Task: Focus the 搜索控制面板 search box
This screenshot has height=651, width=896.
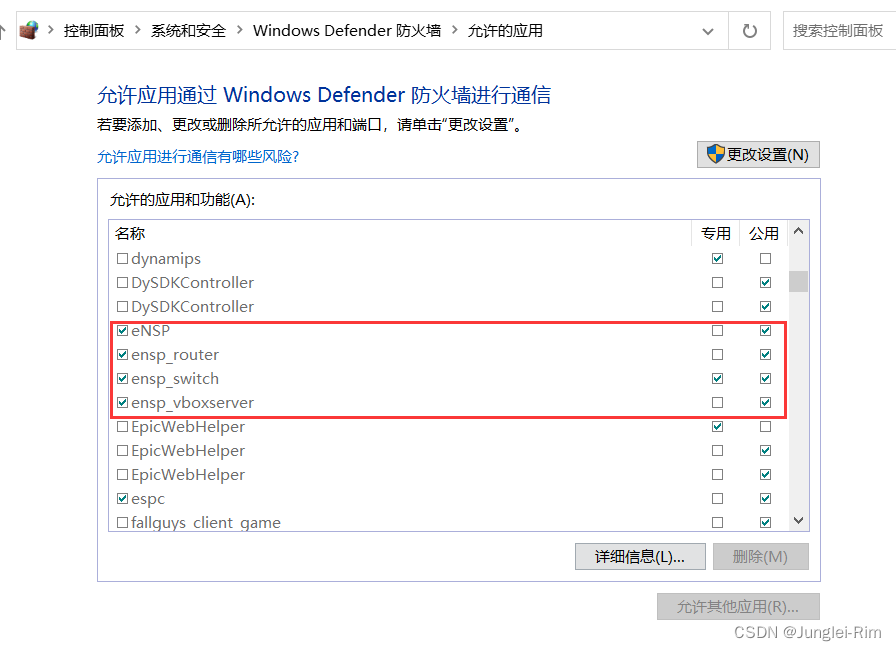Action: click(839, 30)
